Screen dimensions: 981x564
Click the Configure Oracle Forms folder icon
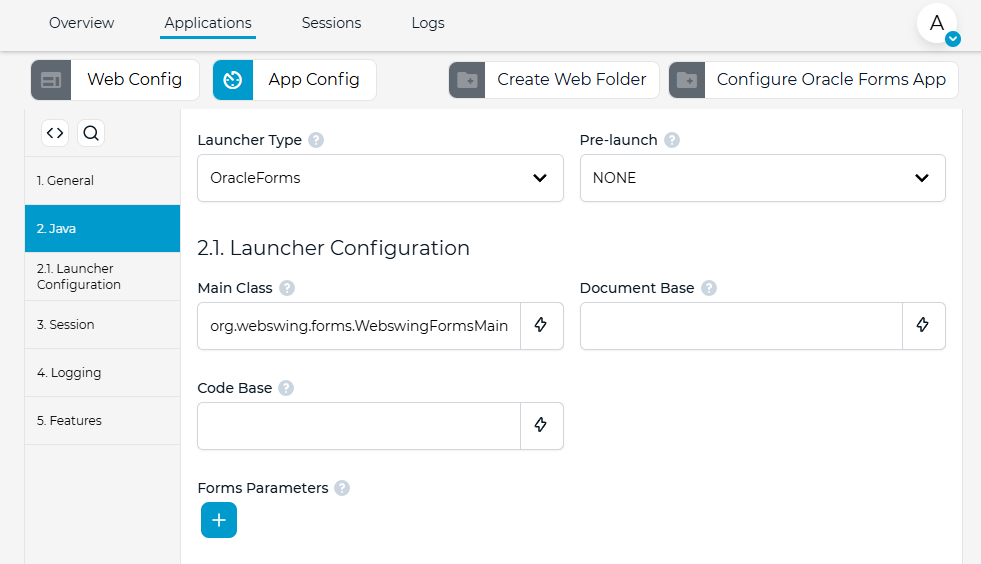point(687,79)
